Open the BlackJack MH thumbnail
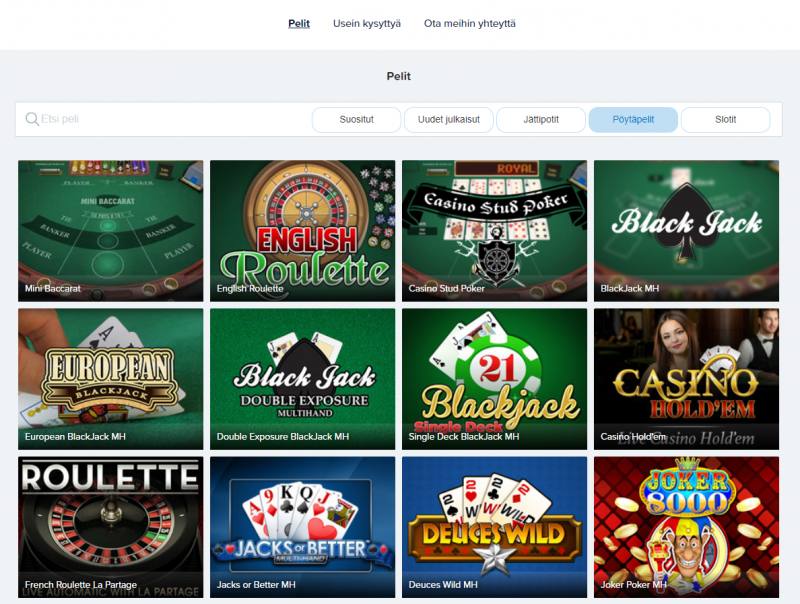Viewport: 800px width, 604px height. point(686,231)
